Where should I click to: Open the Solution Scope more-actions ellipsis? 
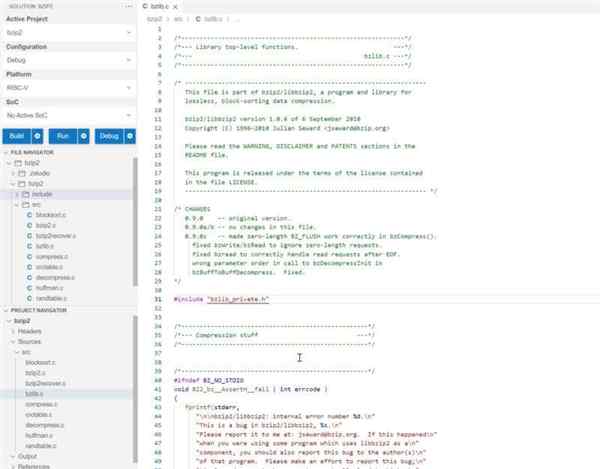click(x=128, y=6)
